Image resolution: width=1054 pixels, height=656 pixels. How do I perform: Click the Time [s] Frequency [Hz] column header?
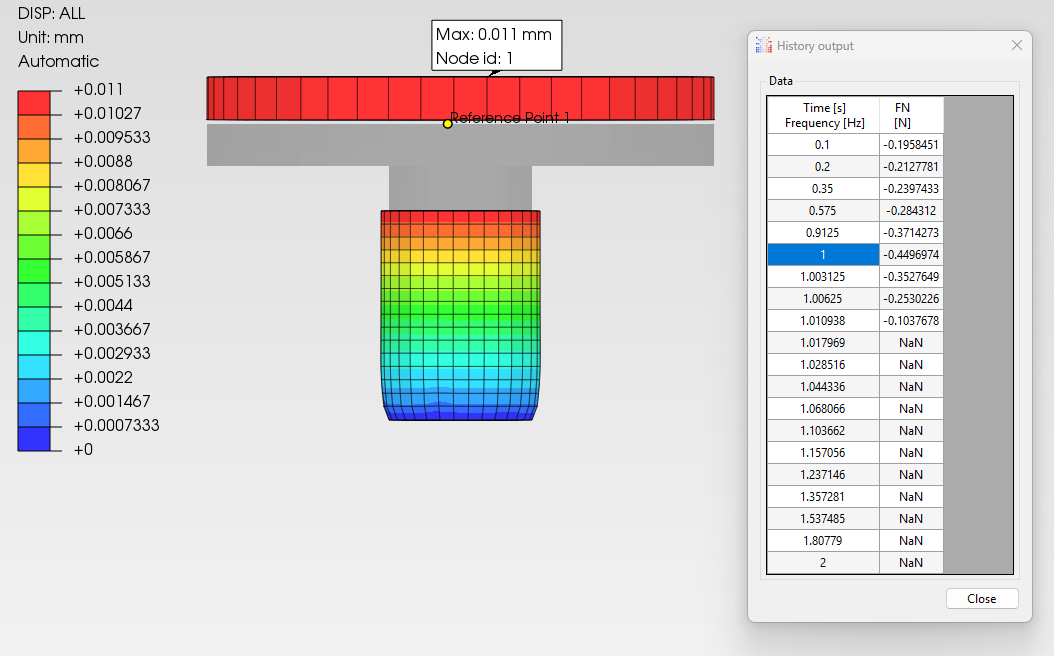tap(822, 115)
